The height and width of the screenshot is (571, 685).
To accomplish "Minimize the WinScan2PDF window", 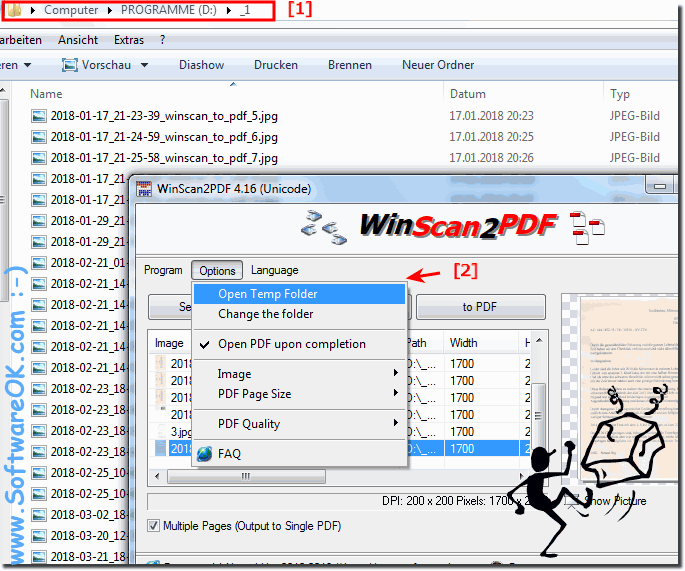I will (x=660, y=187).
